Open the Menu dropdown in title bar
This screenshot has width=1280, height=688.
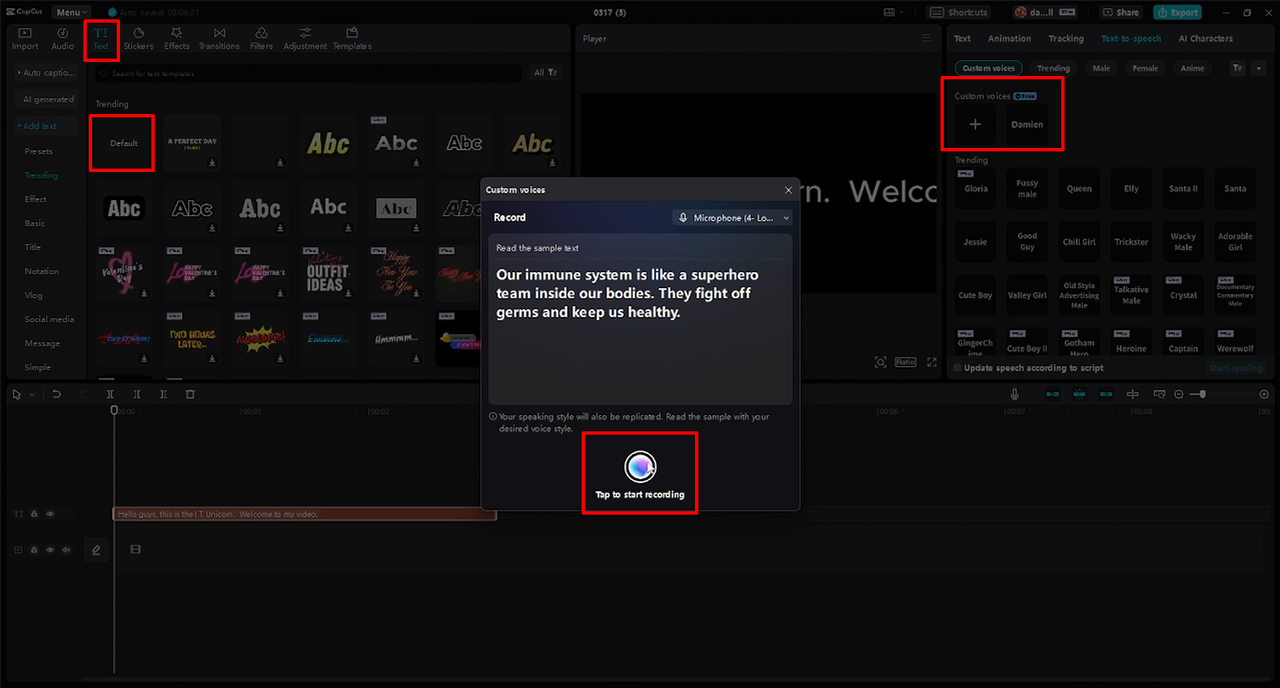pos(71,12)
